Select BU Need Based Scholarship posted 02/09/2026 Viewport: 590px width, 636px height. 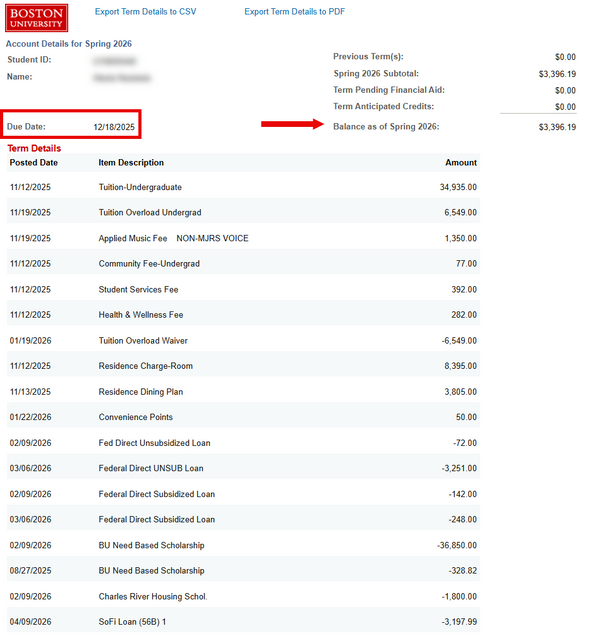pos(151,545)
